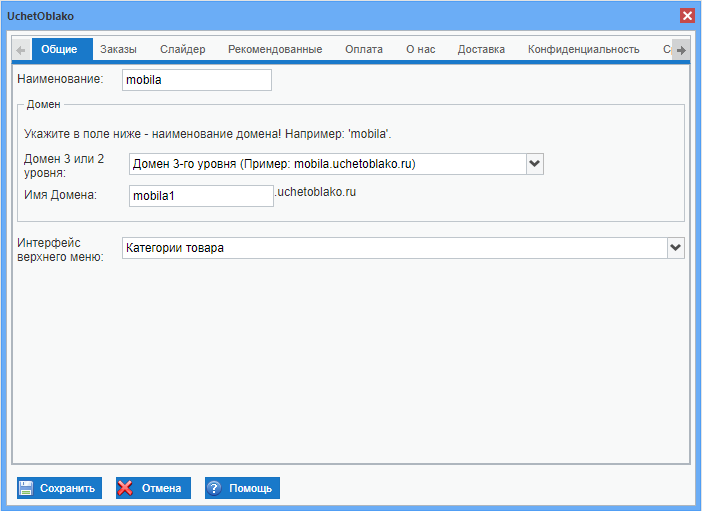Switch to the Заказы tab

(x=118, y=49)
